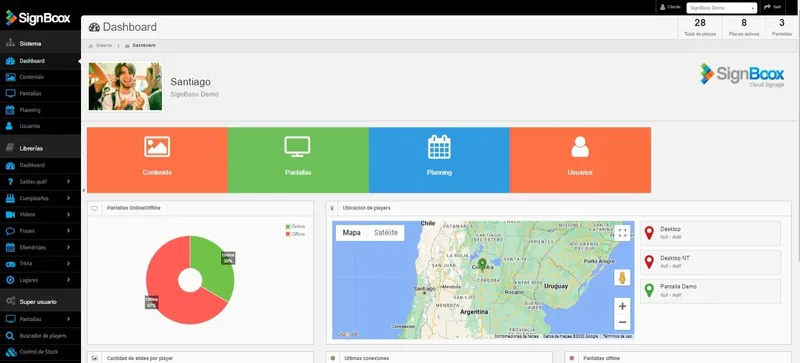The width and height of the screenshot is (800, 363).
Task: Click the green marker near Córdoba on the map
Action: pos(482,264)
